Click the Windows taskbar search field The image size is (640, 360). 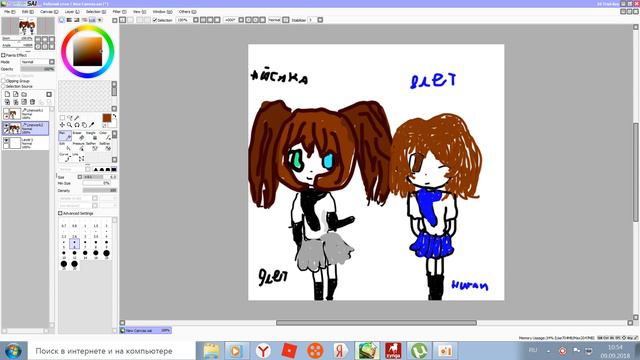pyautogui.click(x=111, y=351)
